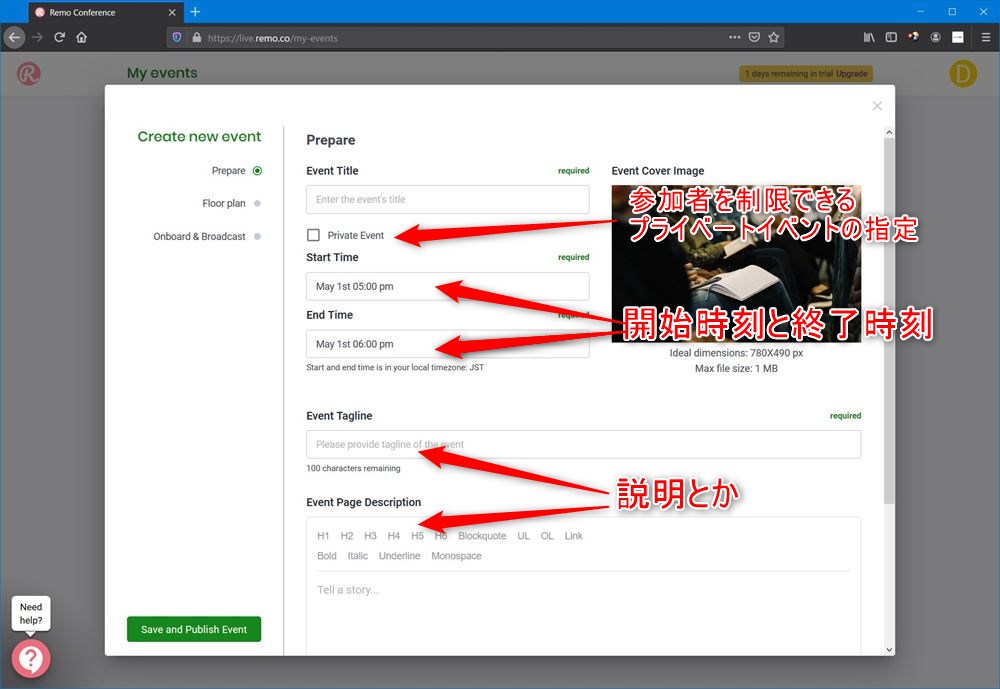Insert unordered list with UL
This screenshot has width=1000, height=689.
(x=524, y=536)
